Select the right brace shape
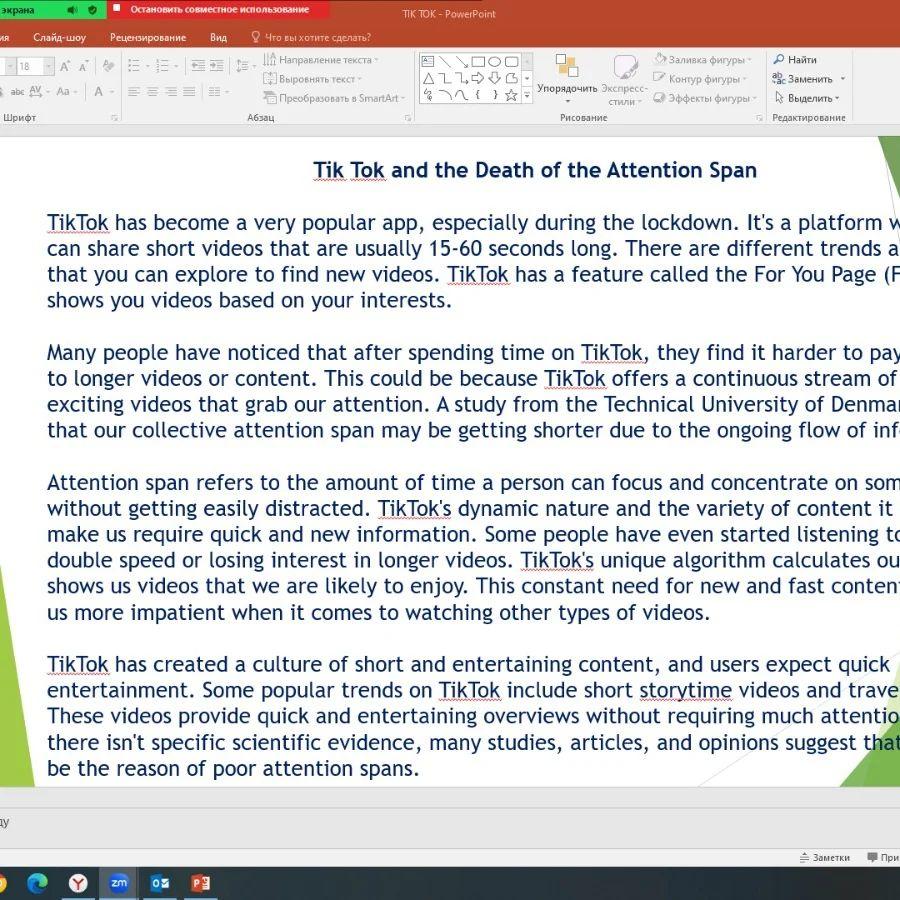The height and width of the screenshot is (900, 900). (494, 95)
